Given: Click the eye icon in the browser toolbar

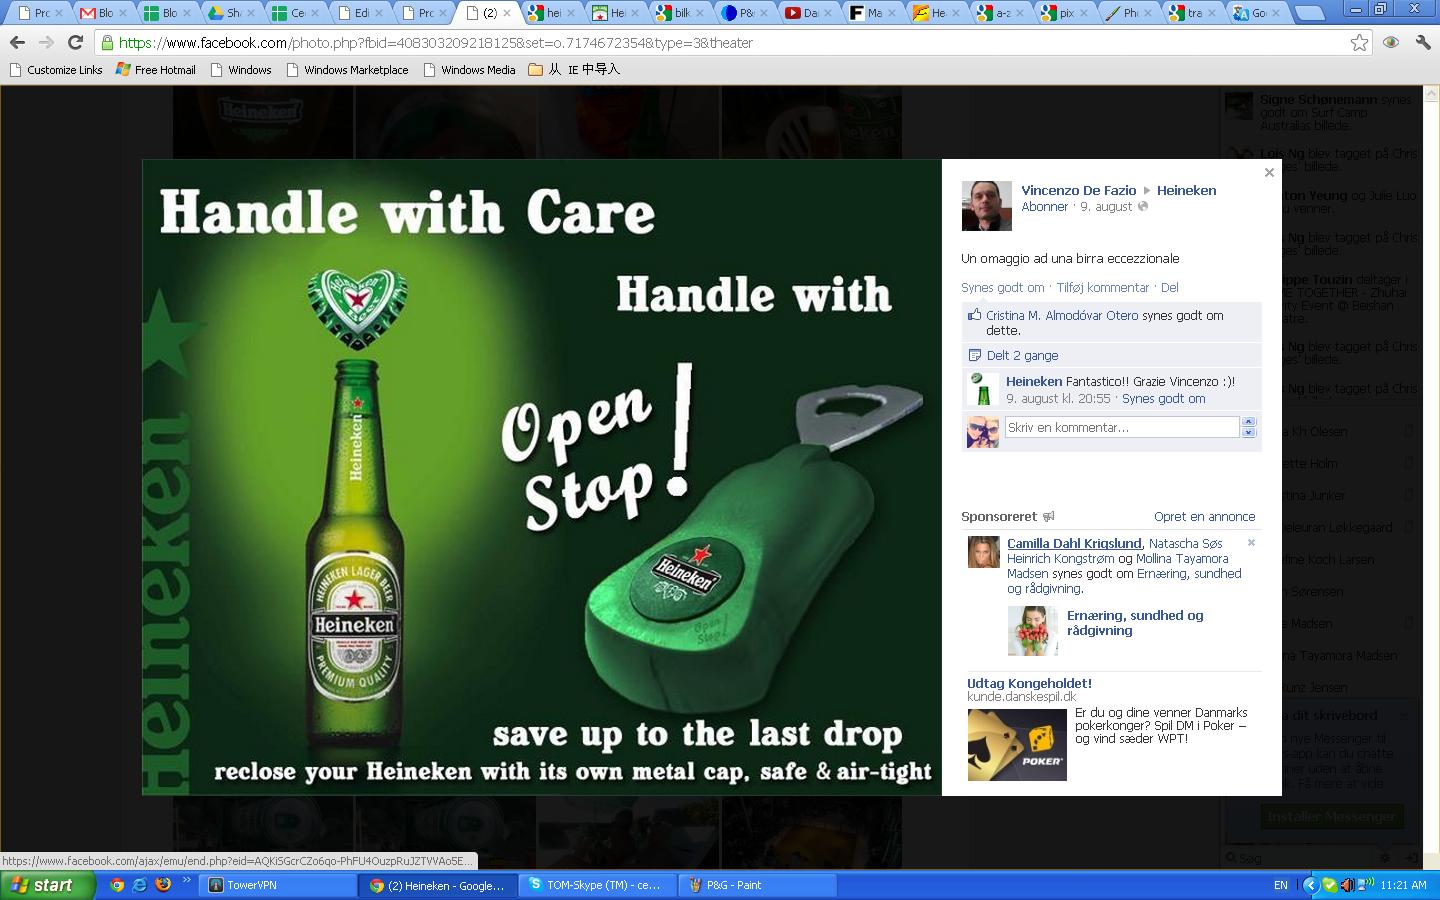Looking at the screenshot, I should (1390, 44).
